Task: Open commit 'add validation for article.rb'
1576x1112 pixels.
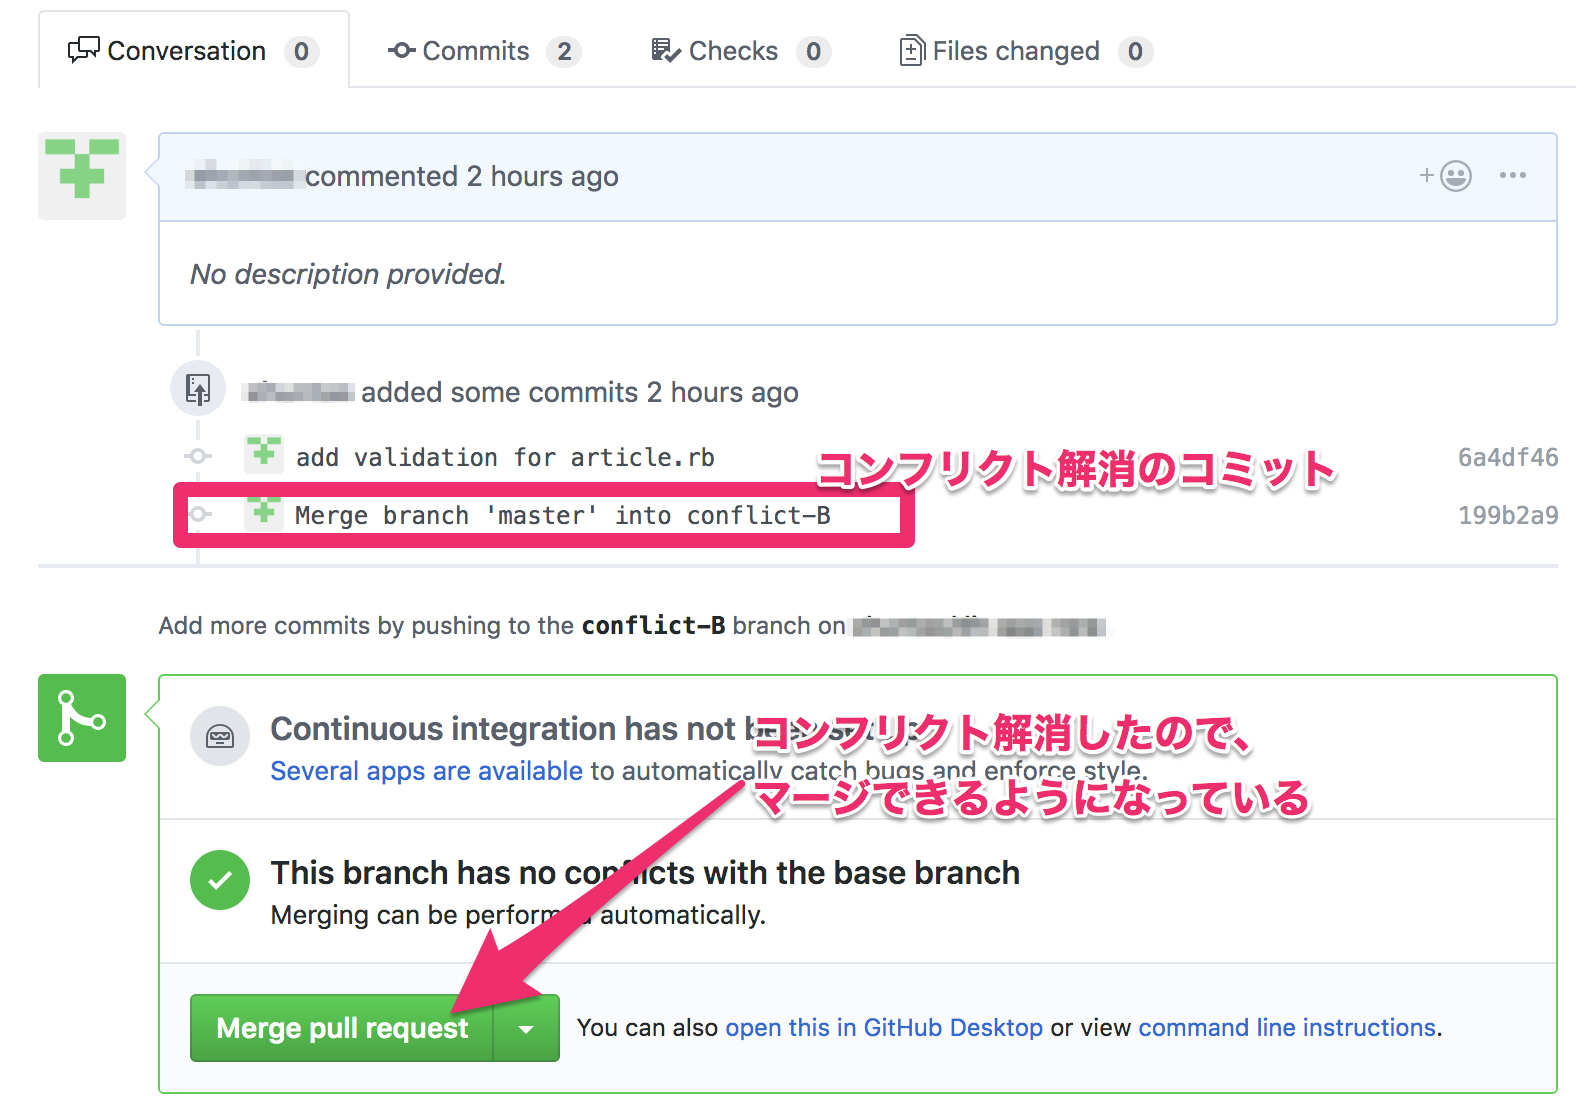Action: click(x=505, y=458)
